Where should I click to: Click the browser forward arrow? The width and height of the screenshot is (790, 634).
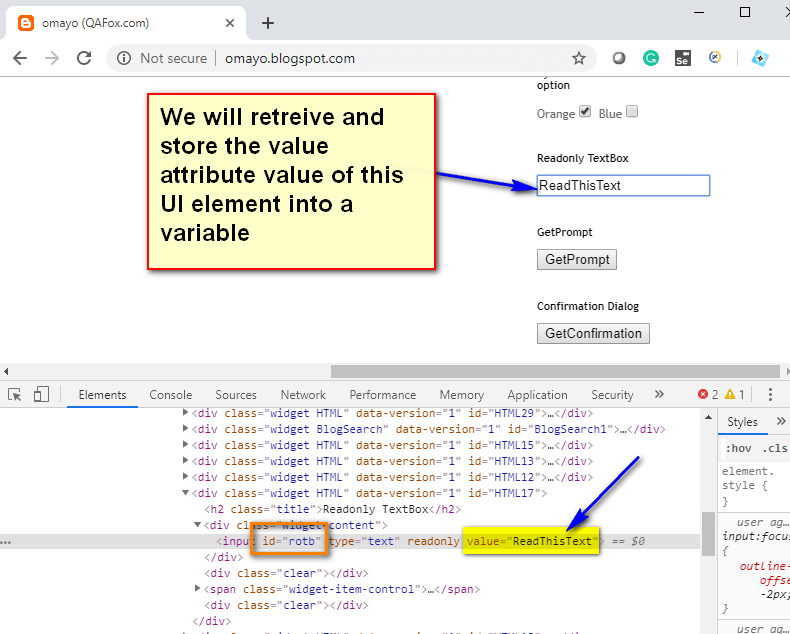pyautogui.click(x=52, y=58)
